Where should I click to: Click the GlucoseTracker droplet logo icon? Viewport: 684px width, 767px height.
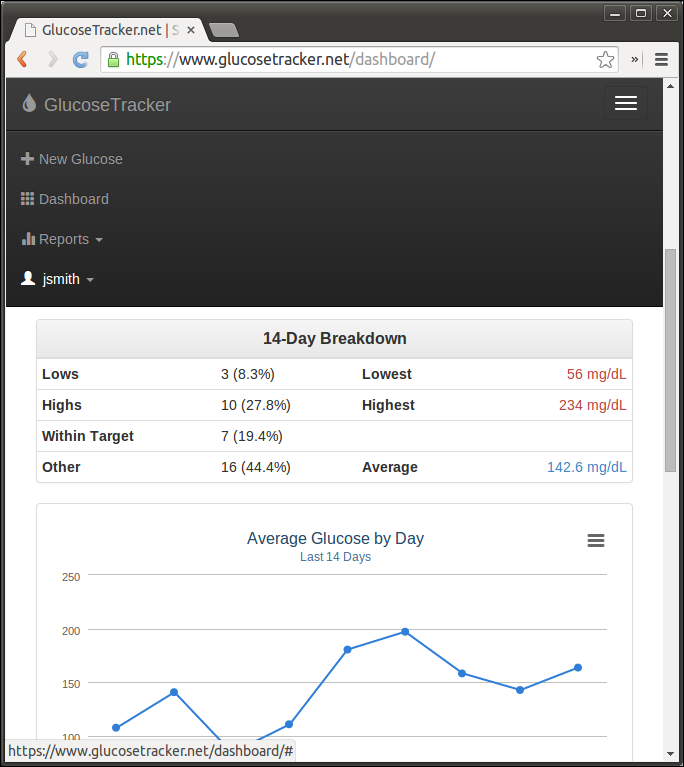[x=29, y=103]
